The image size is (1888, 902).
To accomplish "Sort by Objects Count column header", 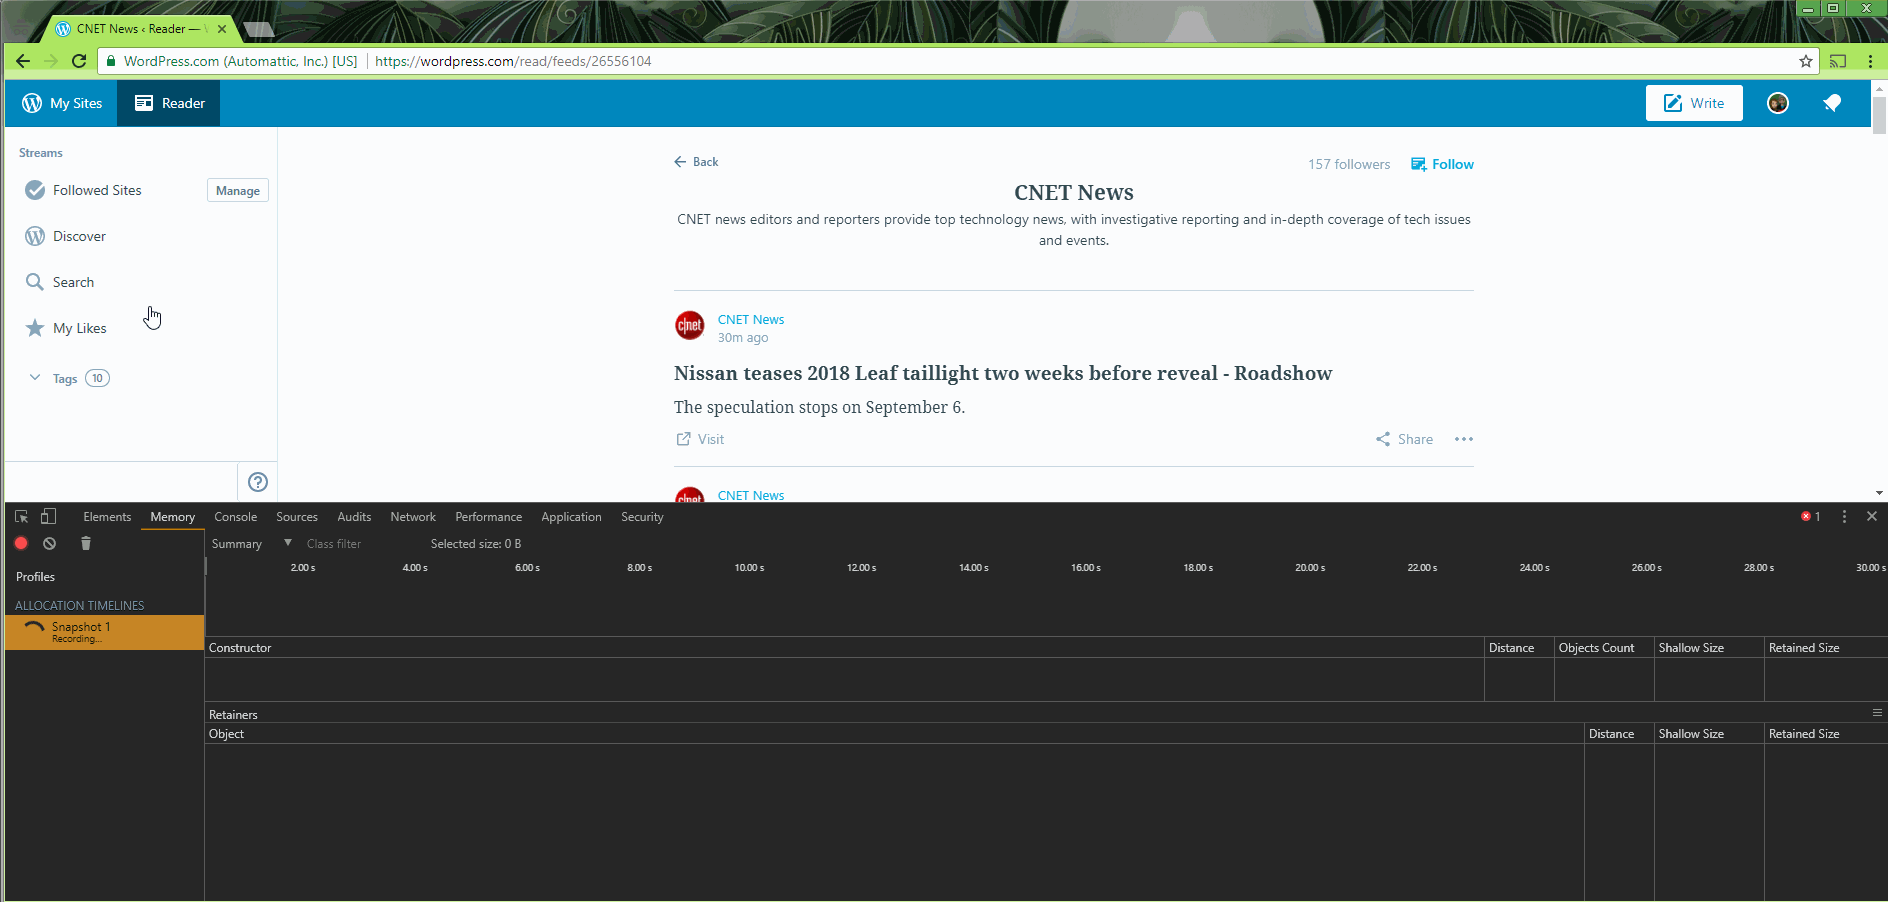I will coord(1604,648).
